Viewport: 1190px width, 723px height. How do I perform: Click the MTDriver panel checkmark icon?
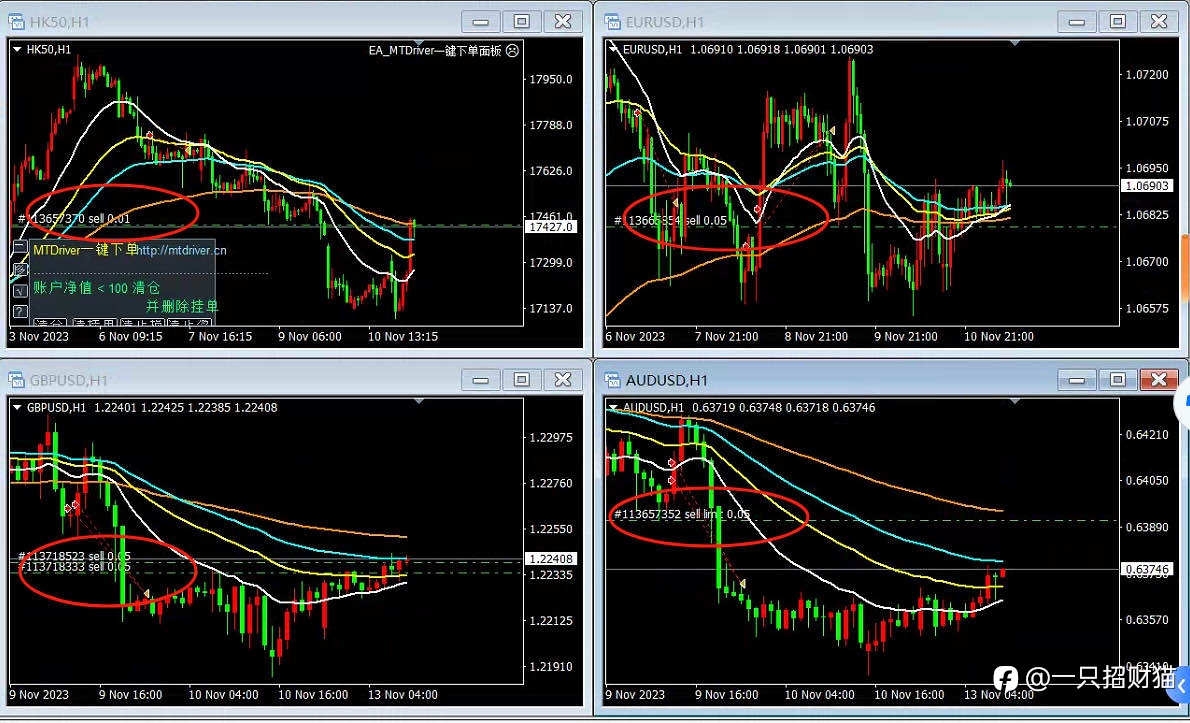(x=20, y=290)
